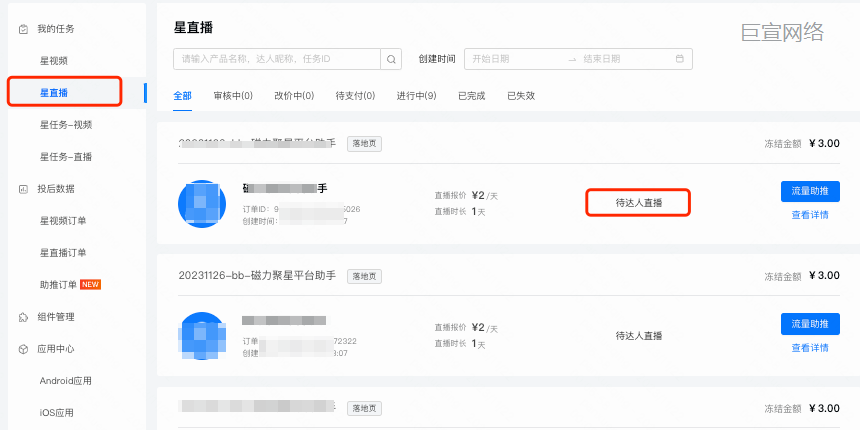Click 流量助推 button on first order
This screenshot has width=860, height=430.
[810, 191]
